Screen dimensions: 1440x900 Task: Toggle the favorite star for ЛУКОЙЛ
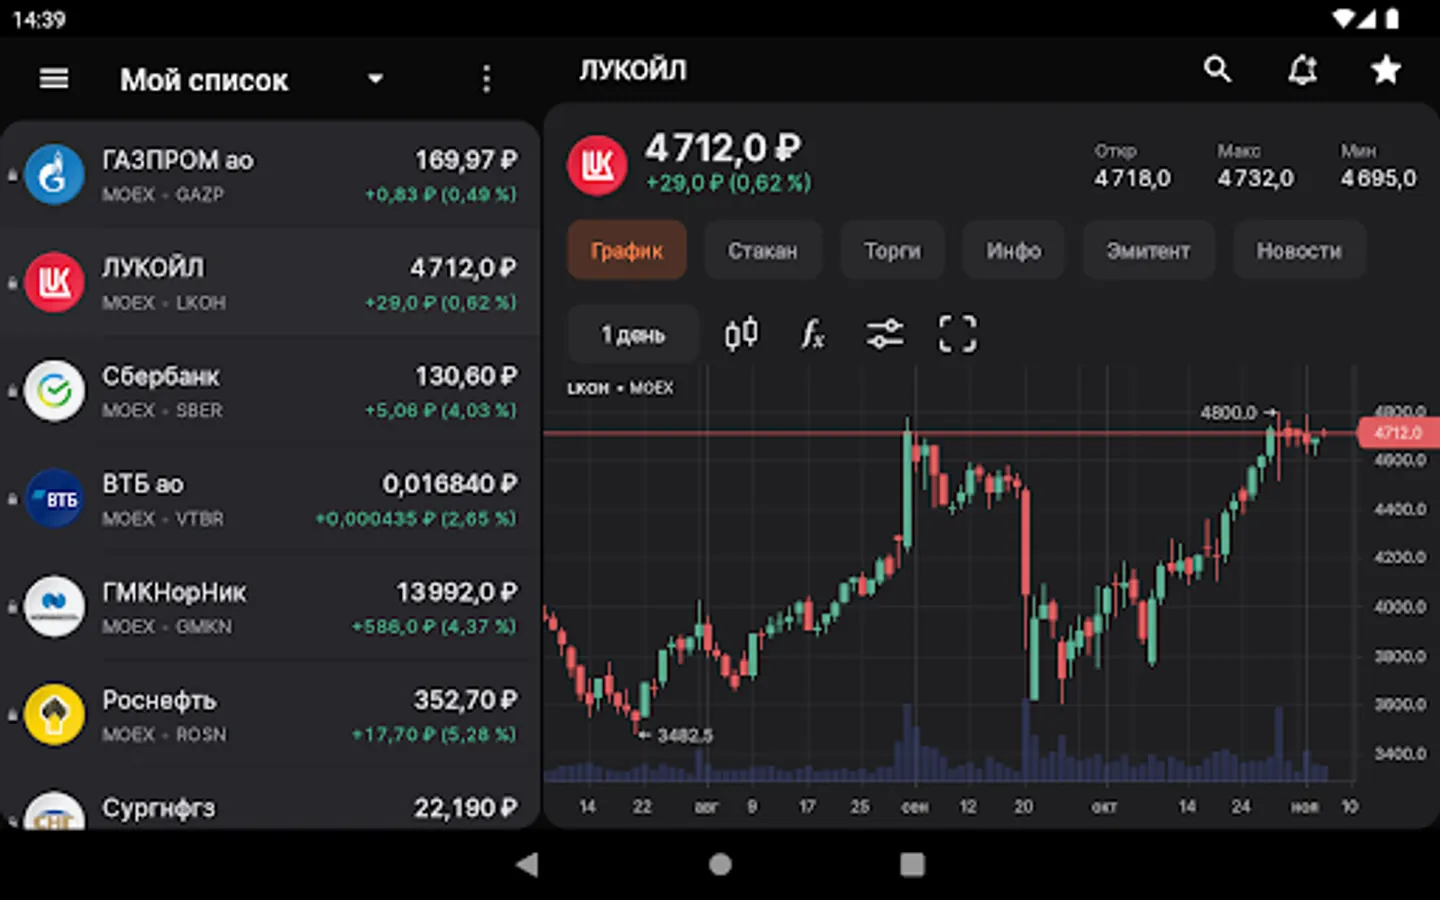coord(1386,69)
